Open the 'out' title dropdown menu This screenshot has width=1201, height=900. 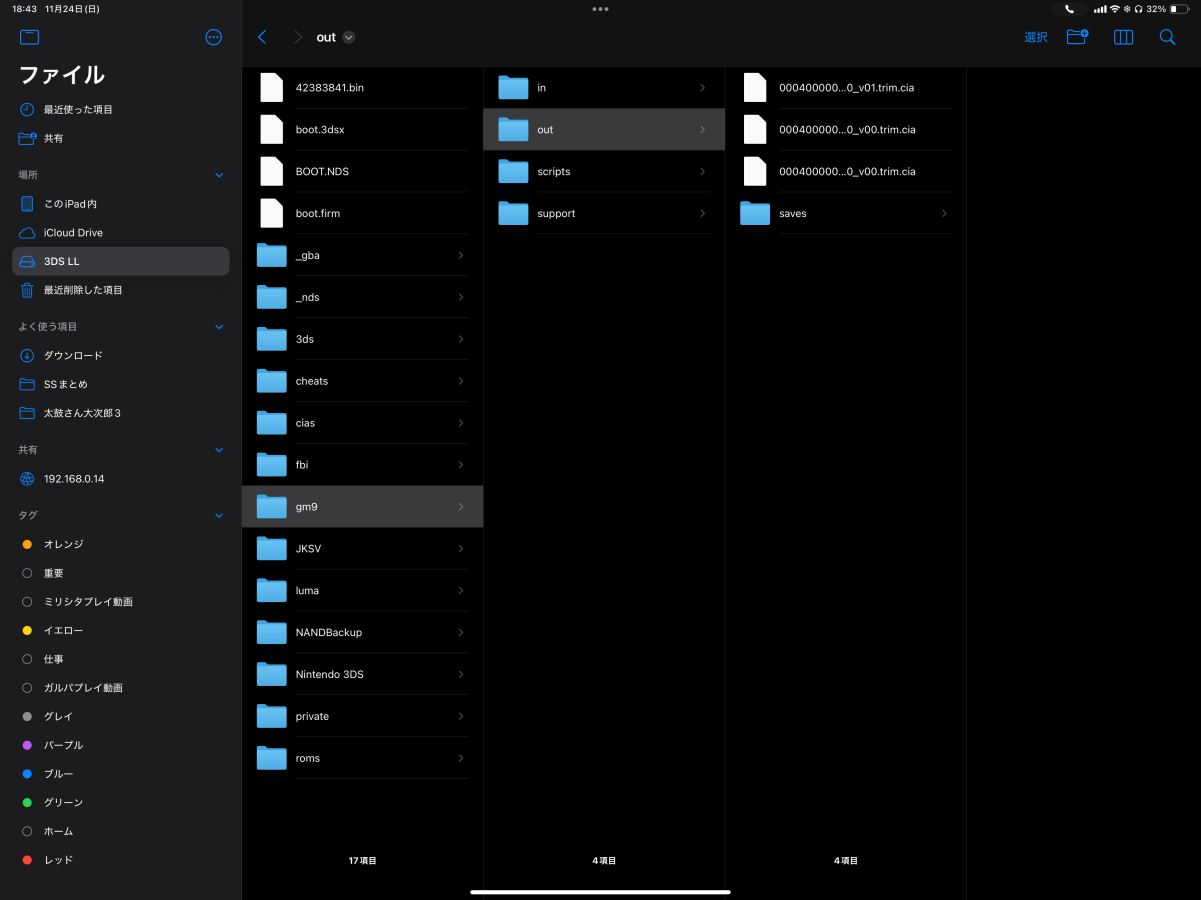coord(348,37)
